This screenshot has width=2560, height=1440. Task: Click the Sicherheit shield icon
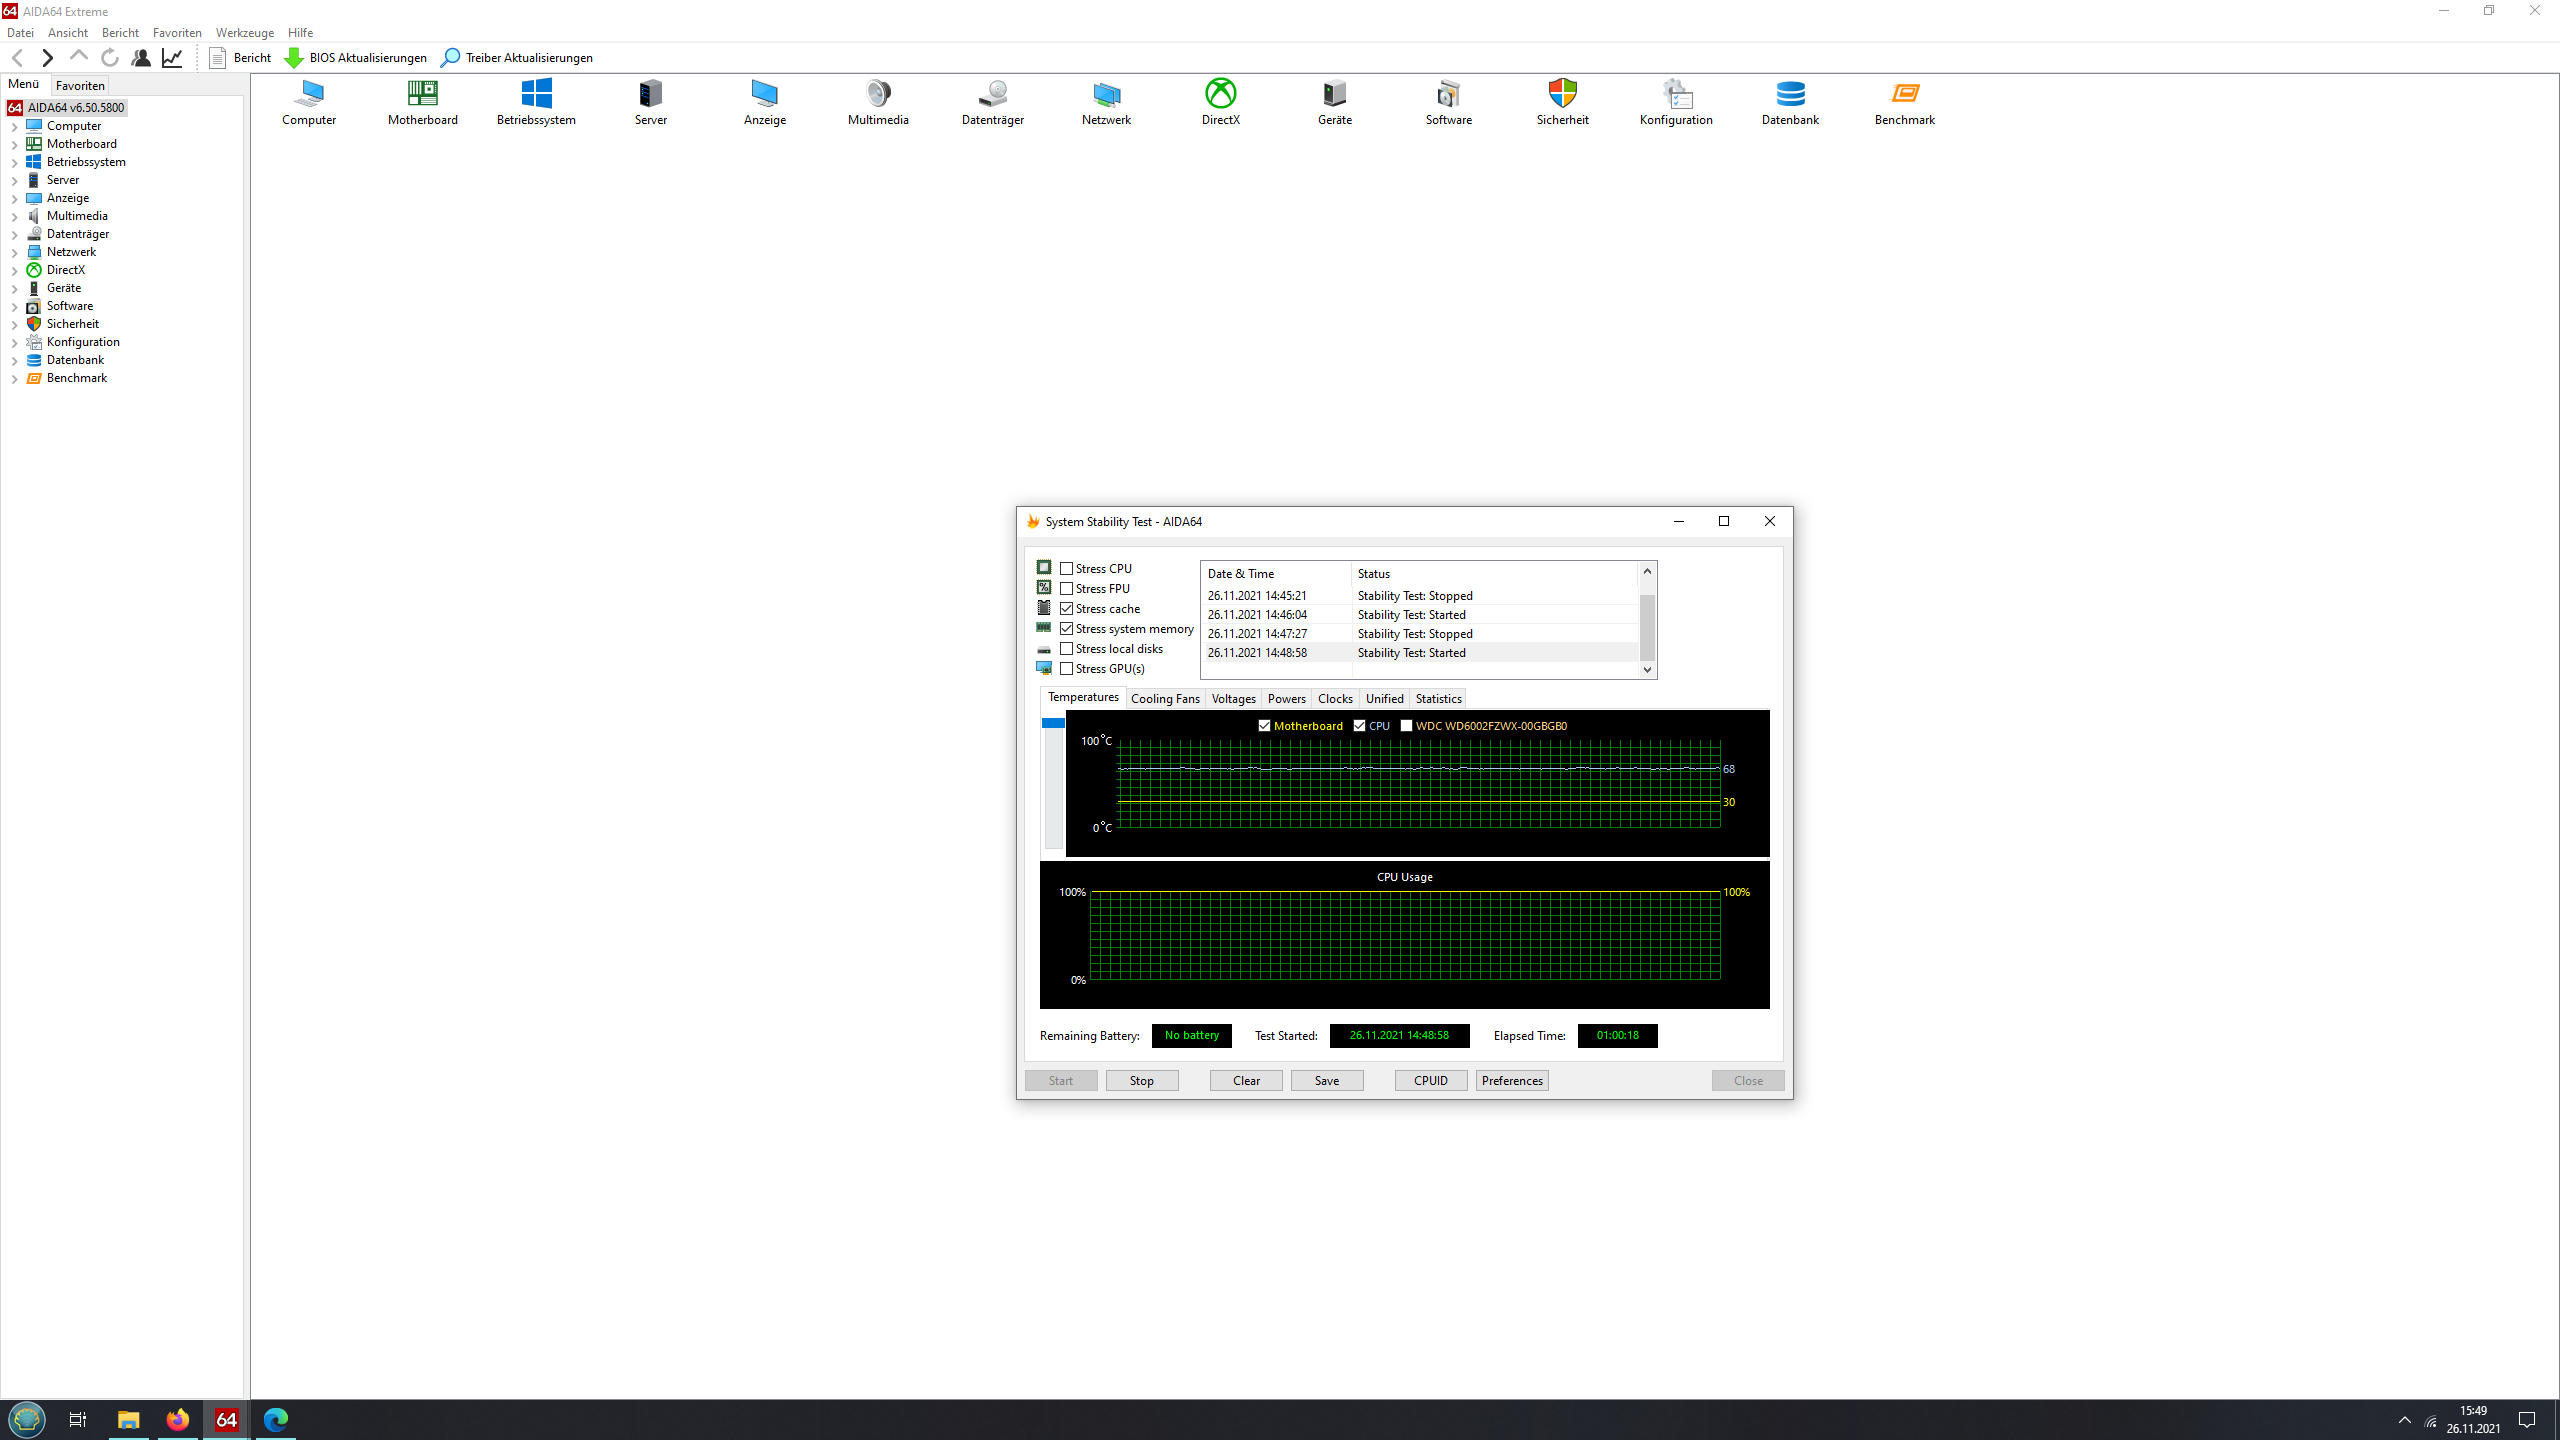[1562, 95]
